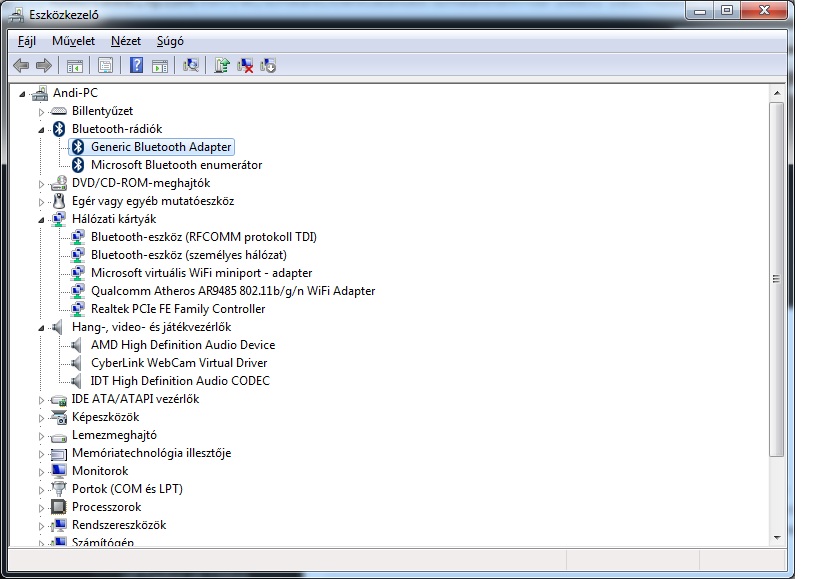The image size is (819, 579).
Task: Select the Processzorok label
Action: pyautogui.click(x=107, y=507)
